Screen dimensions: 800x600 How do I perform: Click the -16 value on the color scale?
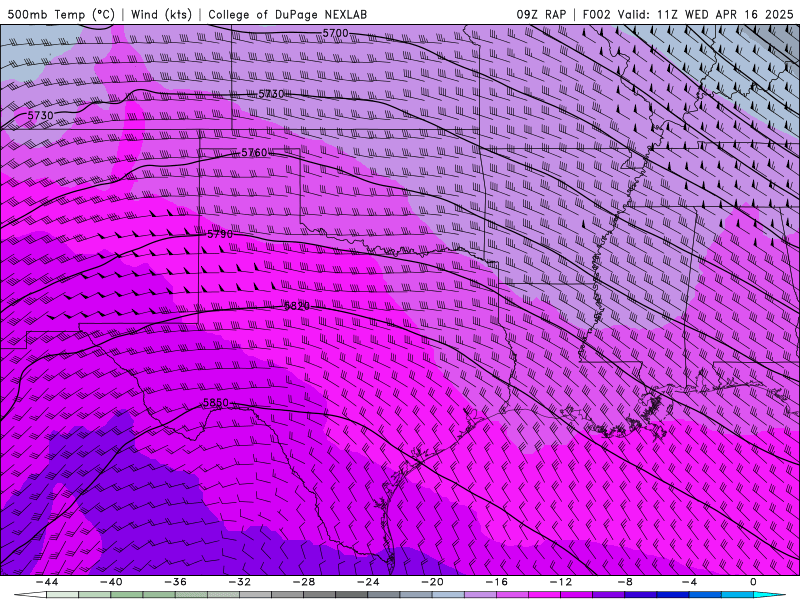[x=496, y=582]
